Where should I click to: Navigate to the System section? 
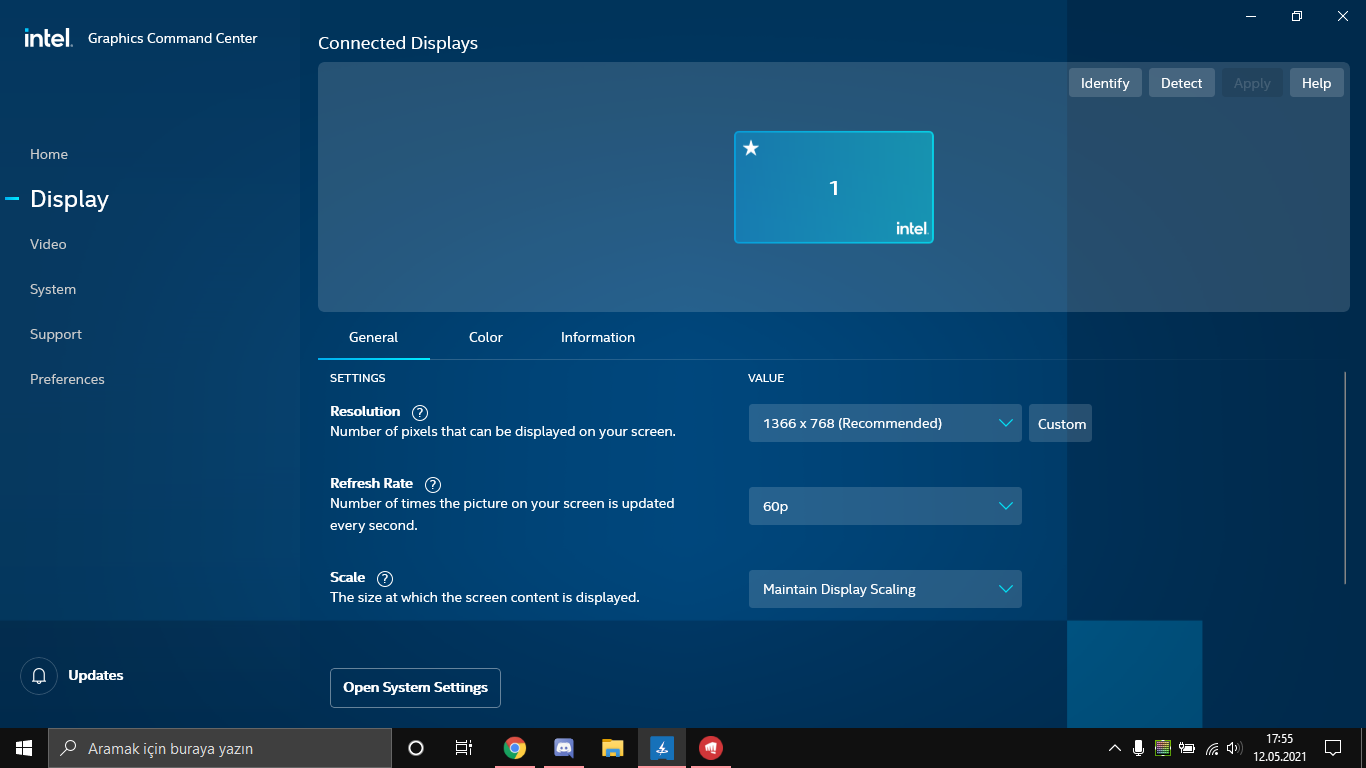tap(53, 289)
